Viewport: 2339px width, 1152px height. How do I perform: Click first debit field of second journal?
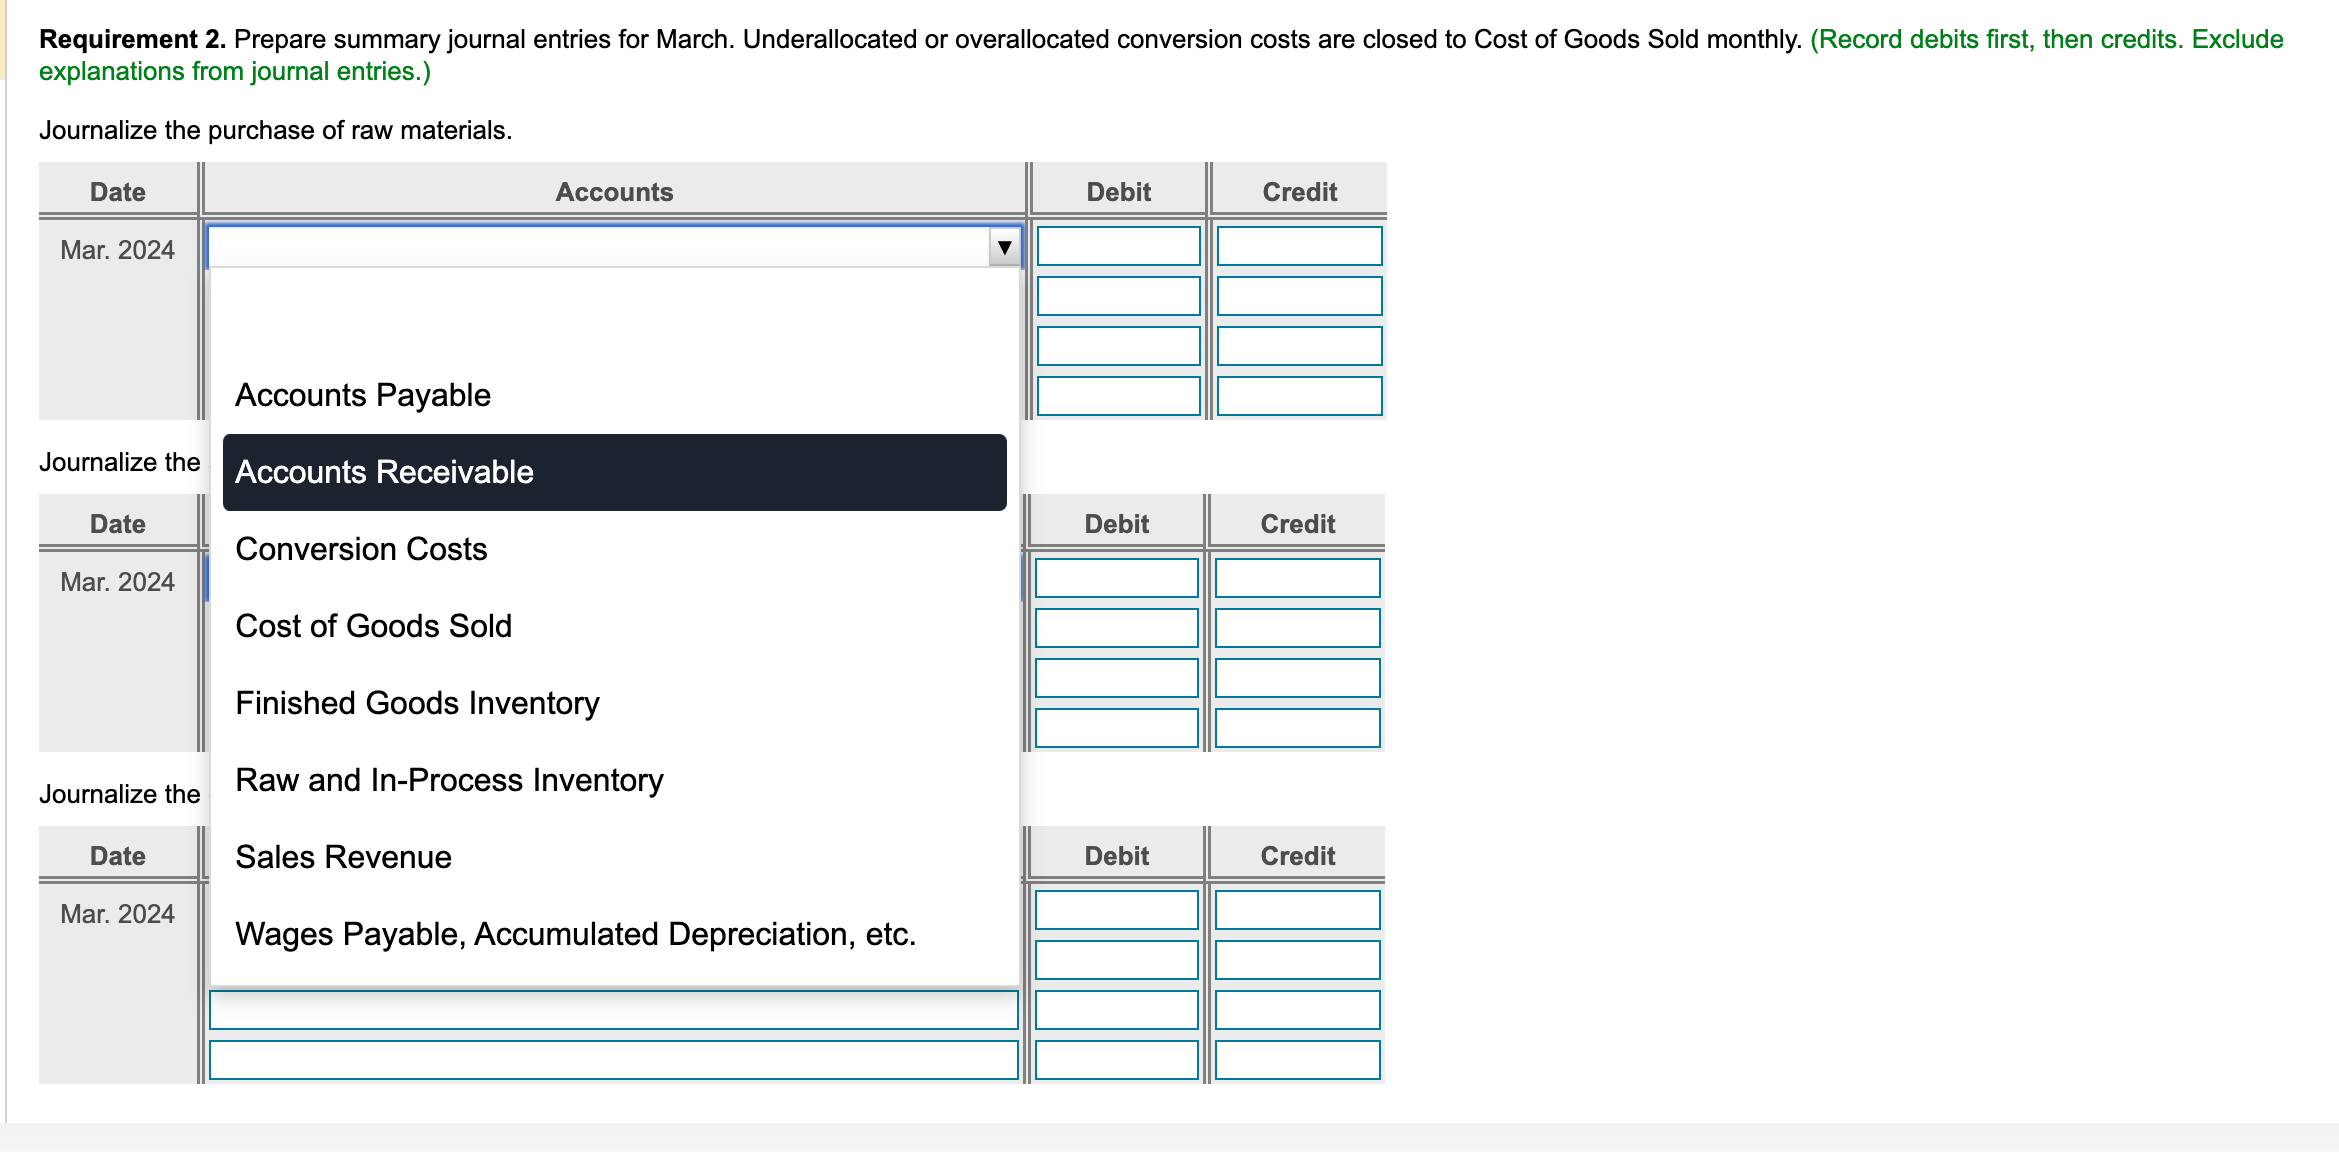1116,578
